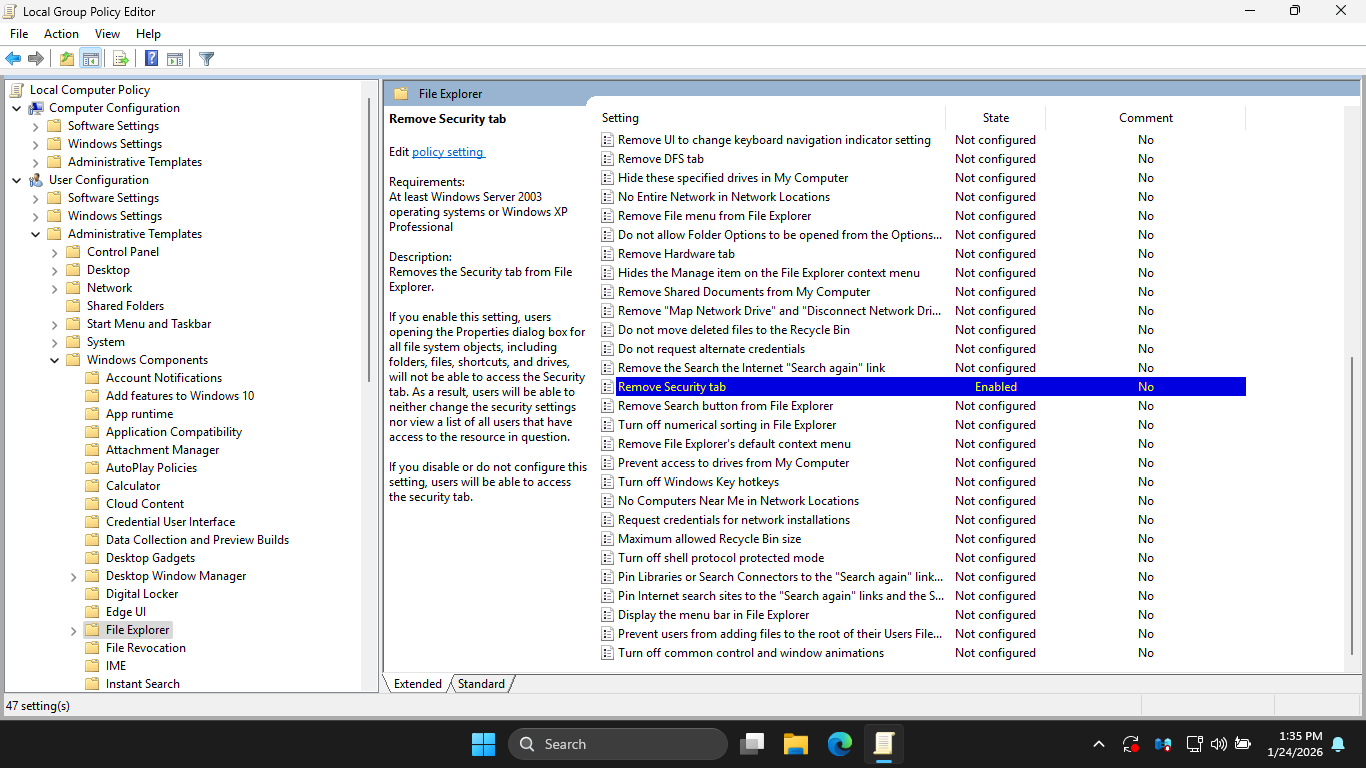Image resolution: width=1366 pixels, height=768 pixels.
Task: Expand the Control Panel tree node
Action: point(55,253)
